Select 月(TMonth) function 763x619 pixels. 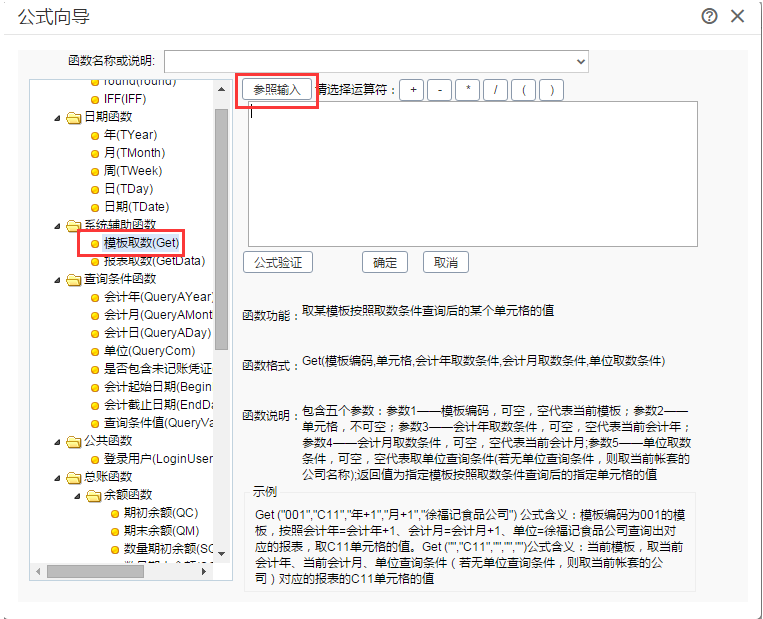134,153
